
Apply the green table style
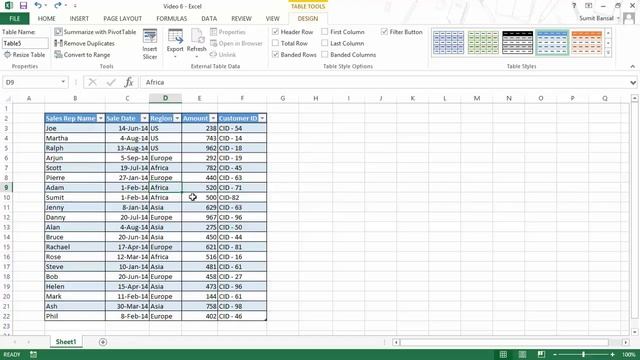[483, 42]
